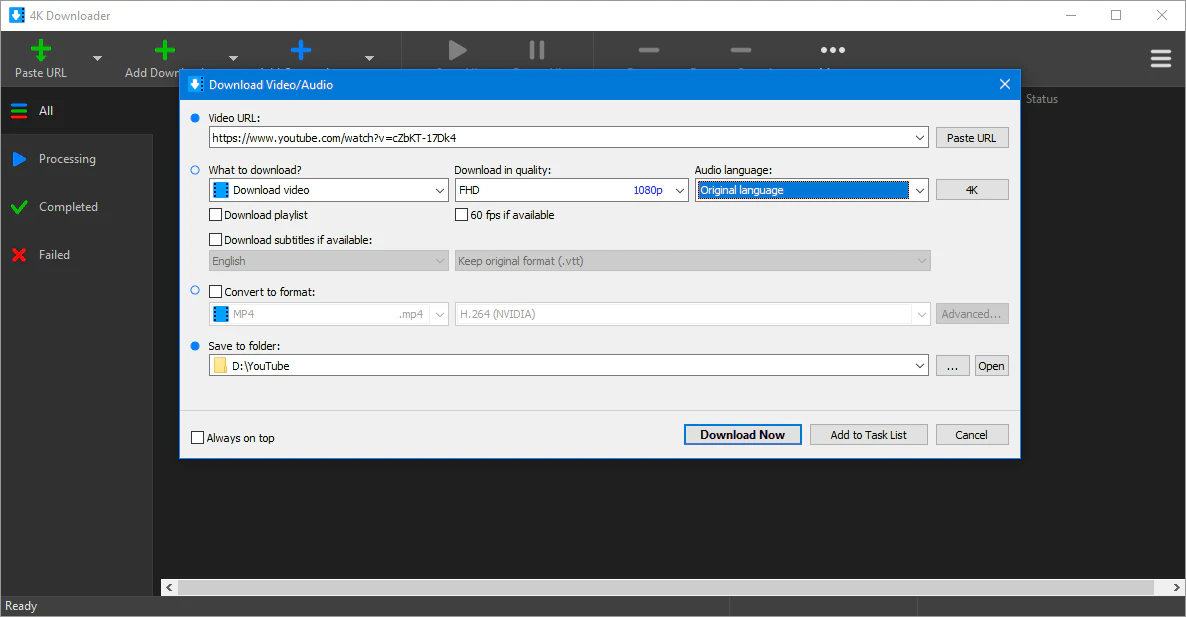
Task: Click the toolbar Start play icon
Action: pyautogui.click(x=457, y=50)
